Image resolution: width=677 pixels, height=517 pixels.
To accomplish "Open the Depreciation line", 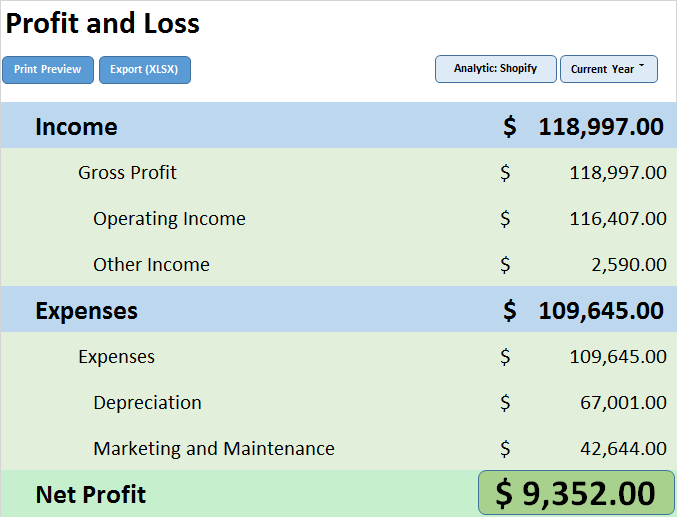I will pos(147,403).
